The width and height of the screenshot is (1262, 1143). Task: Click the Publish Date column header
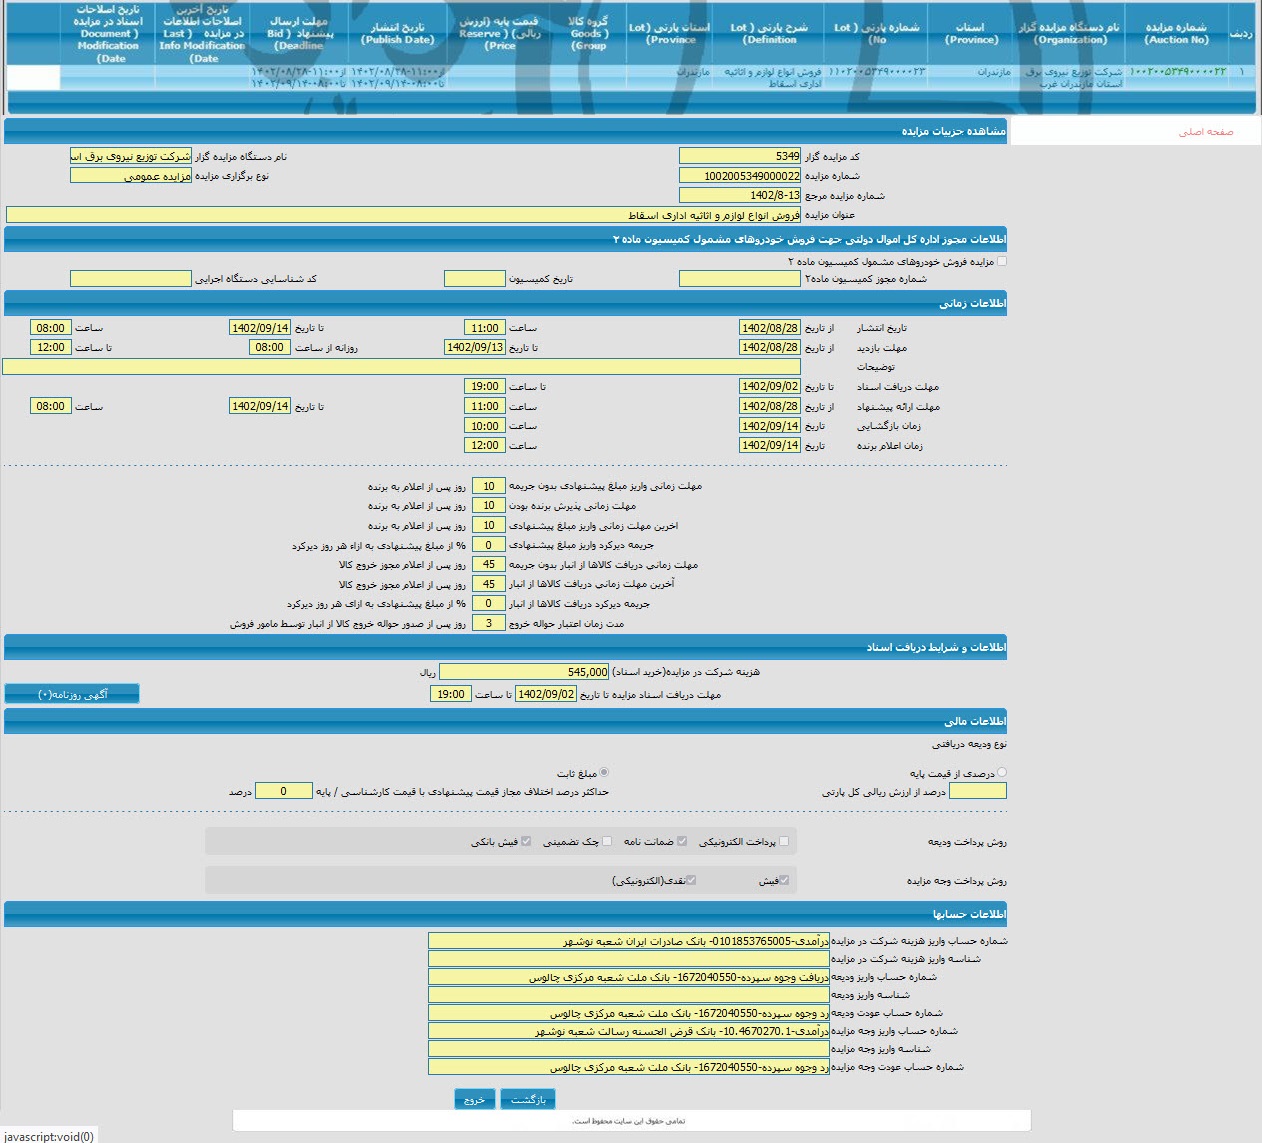click(x=397, y=34)
